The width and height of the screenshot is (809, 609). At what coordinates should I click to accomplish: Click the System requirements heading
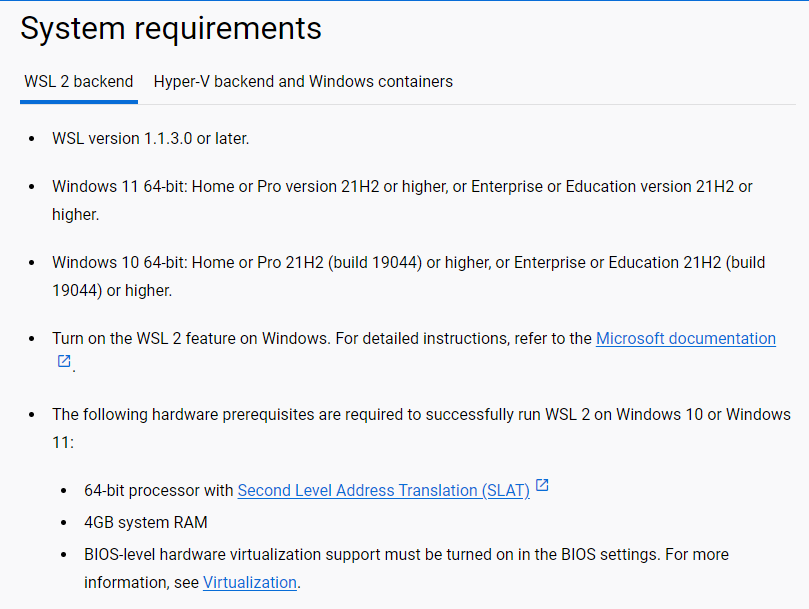(x=171, y=29)
